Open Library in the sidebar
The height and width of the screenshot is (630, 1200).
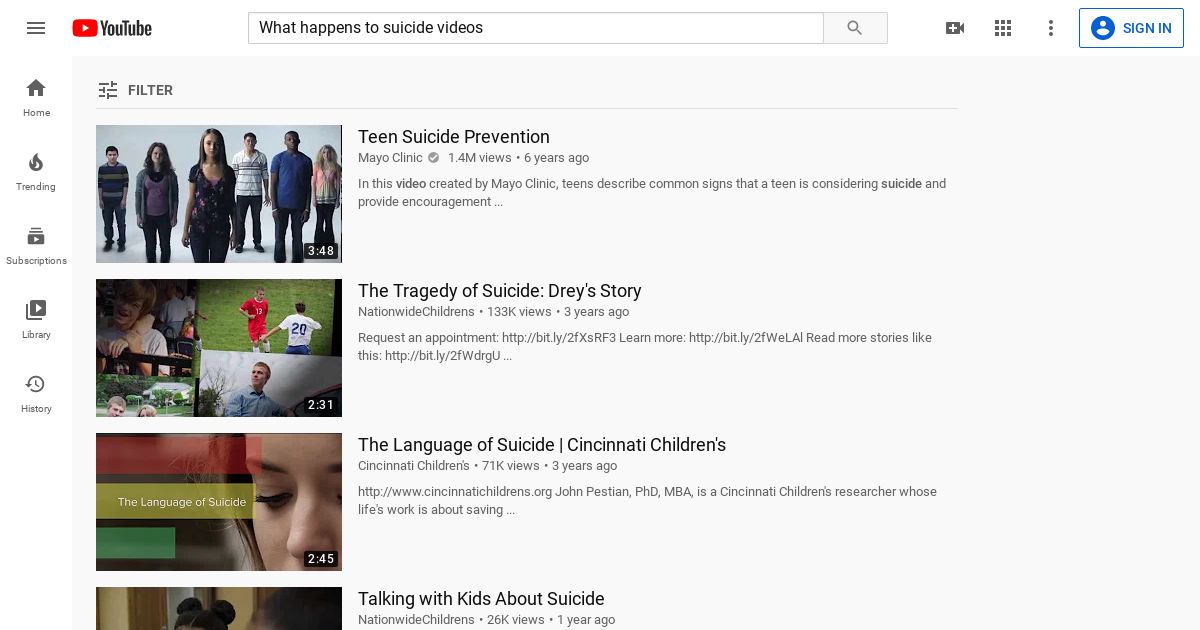[36, 319]
